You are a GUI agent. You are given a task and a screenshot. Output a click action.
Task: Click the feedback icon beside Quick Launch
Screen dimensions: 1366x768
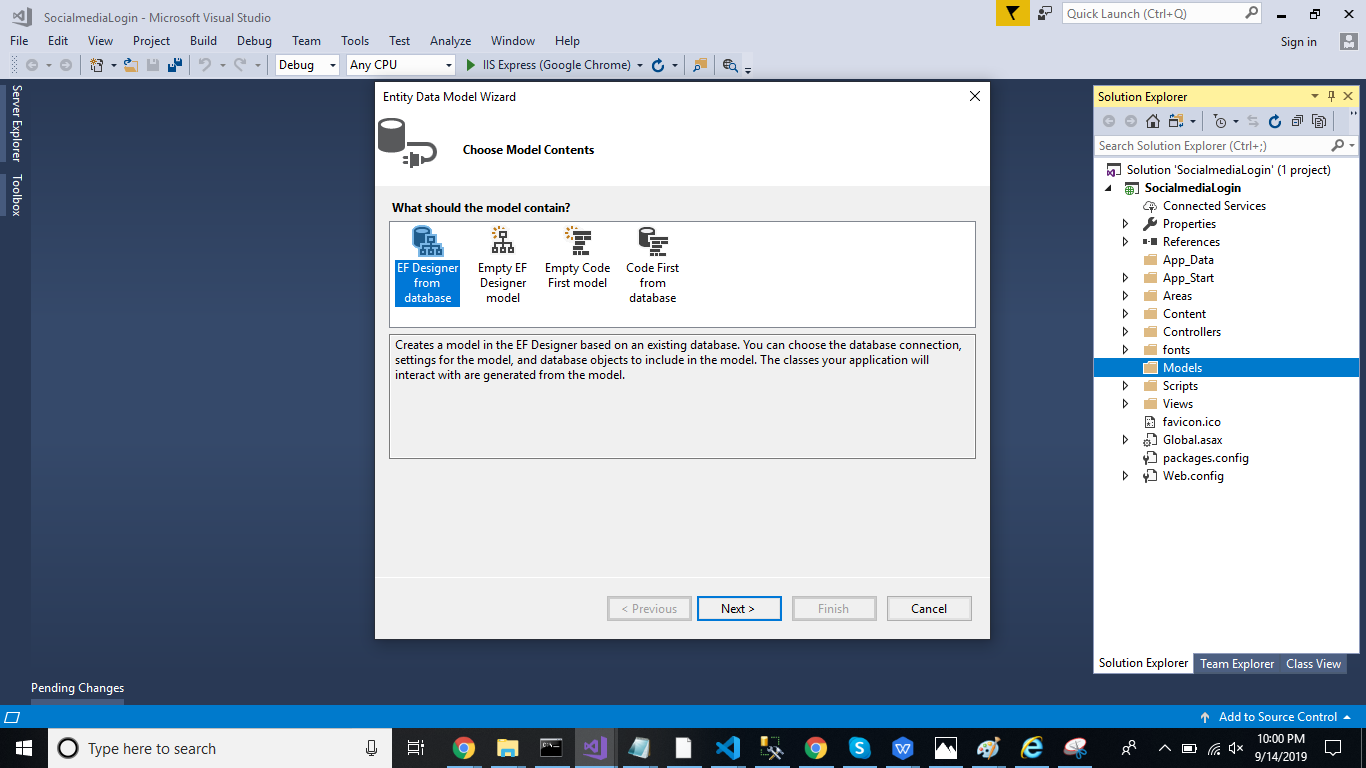coord(1045,13)
